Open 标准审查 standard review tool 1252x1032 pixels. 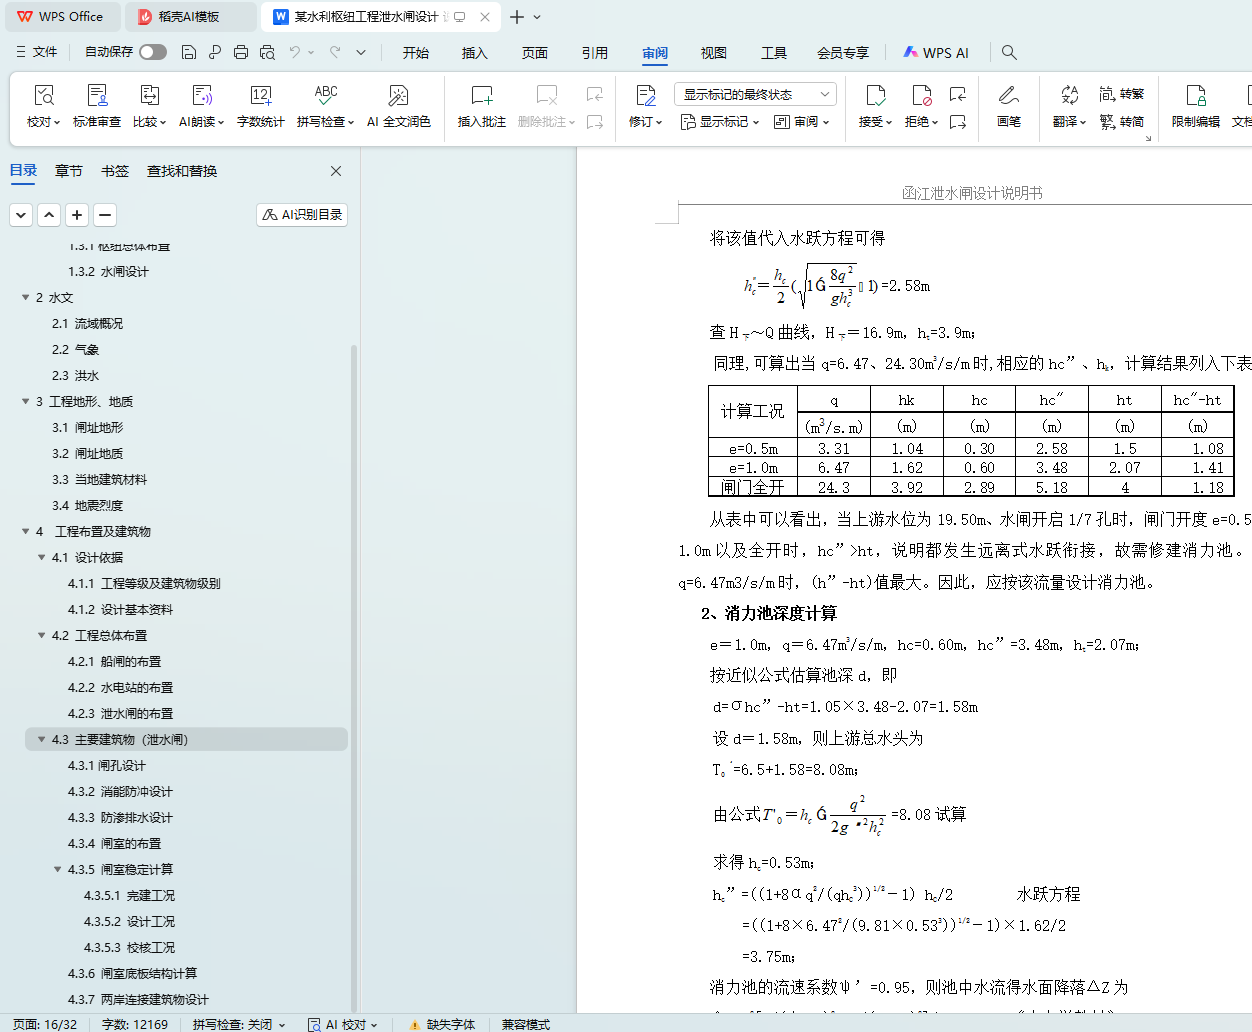(x=97, y=96)
